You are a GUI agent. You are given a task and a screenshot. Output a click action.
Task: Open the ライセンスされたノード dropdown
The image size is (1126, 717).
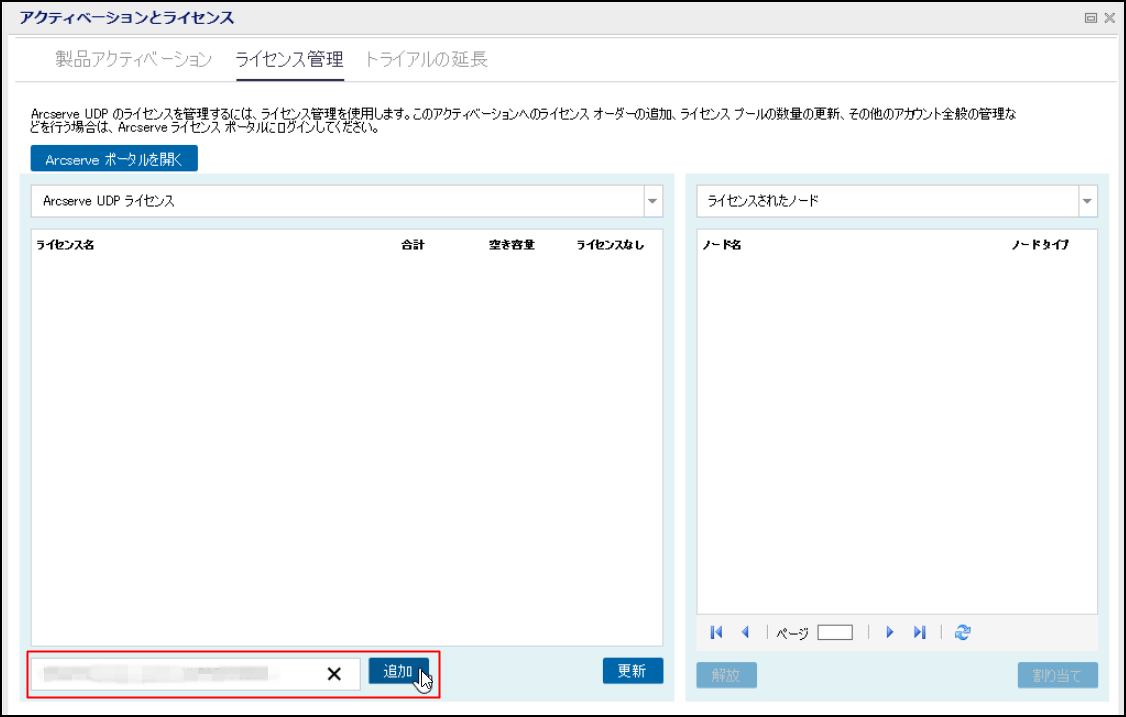[1087, 201]
